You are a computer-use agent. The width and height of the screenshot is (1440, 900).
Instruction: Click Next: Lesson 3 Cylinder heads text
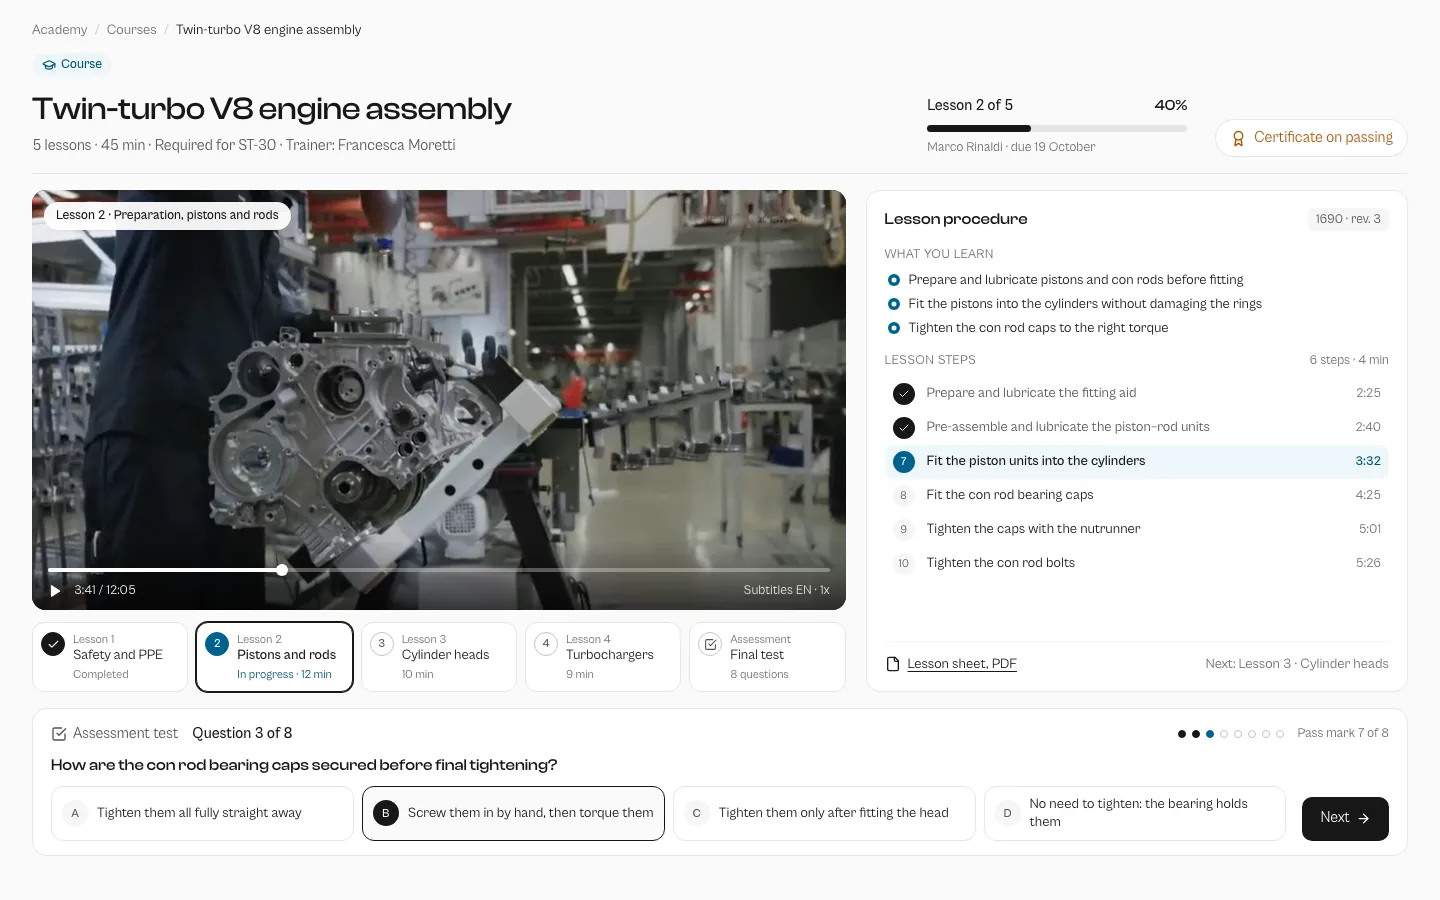pyautogui.click(x=1297, y=664)
